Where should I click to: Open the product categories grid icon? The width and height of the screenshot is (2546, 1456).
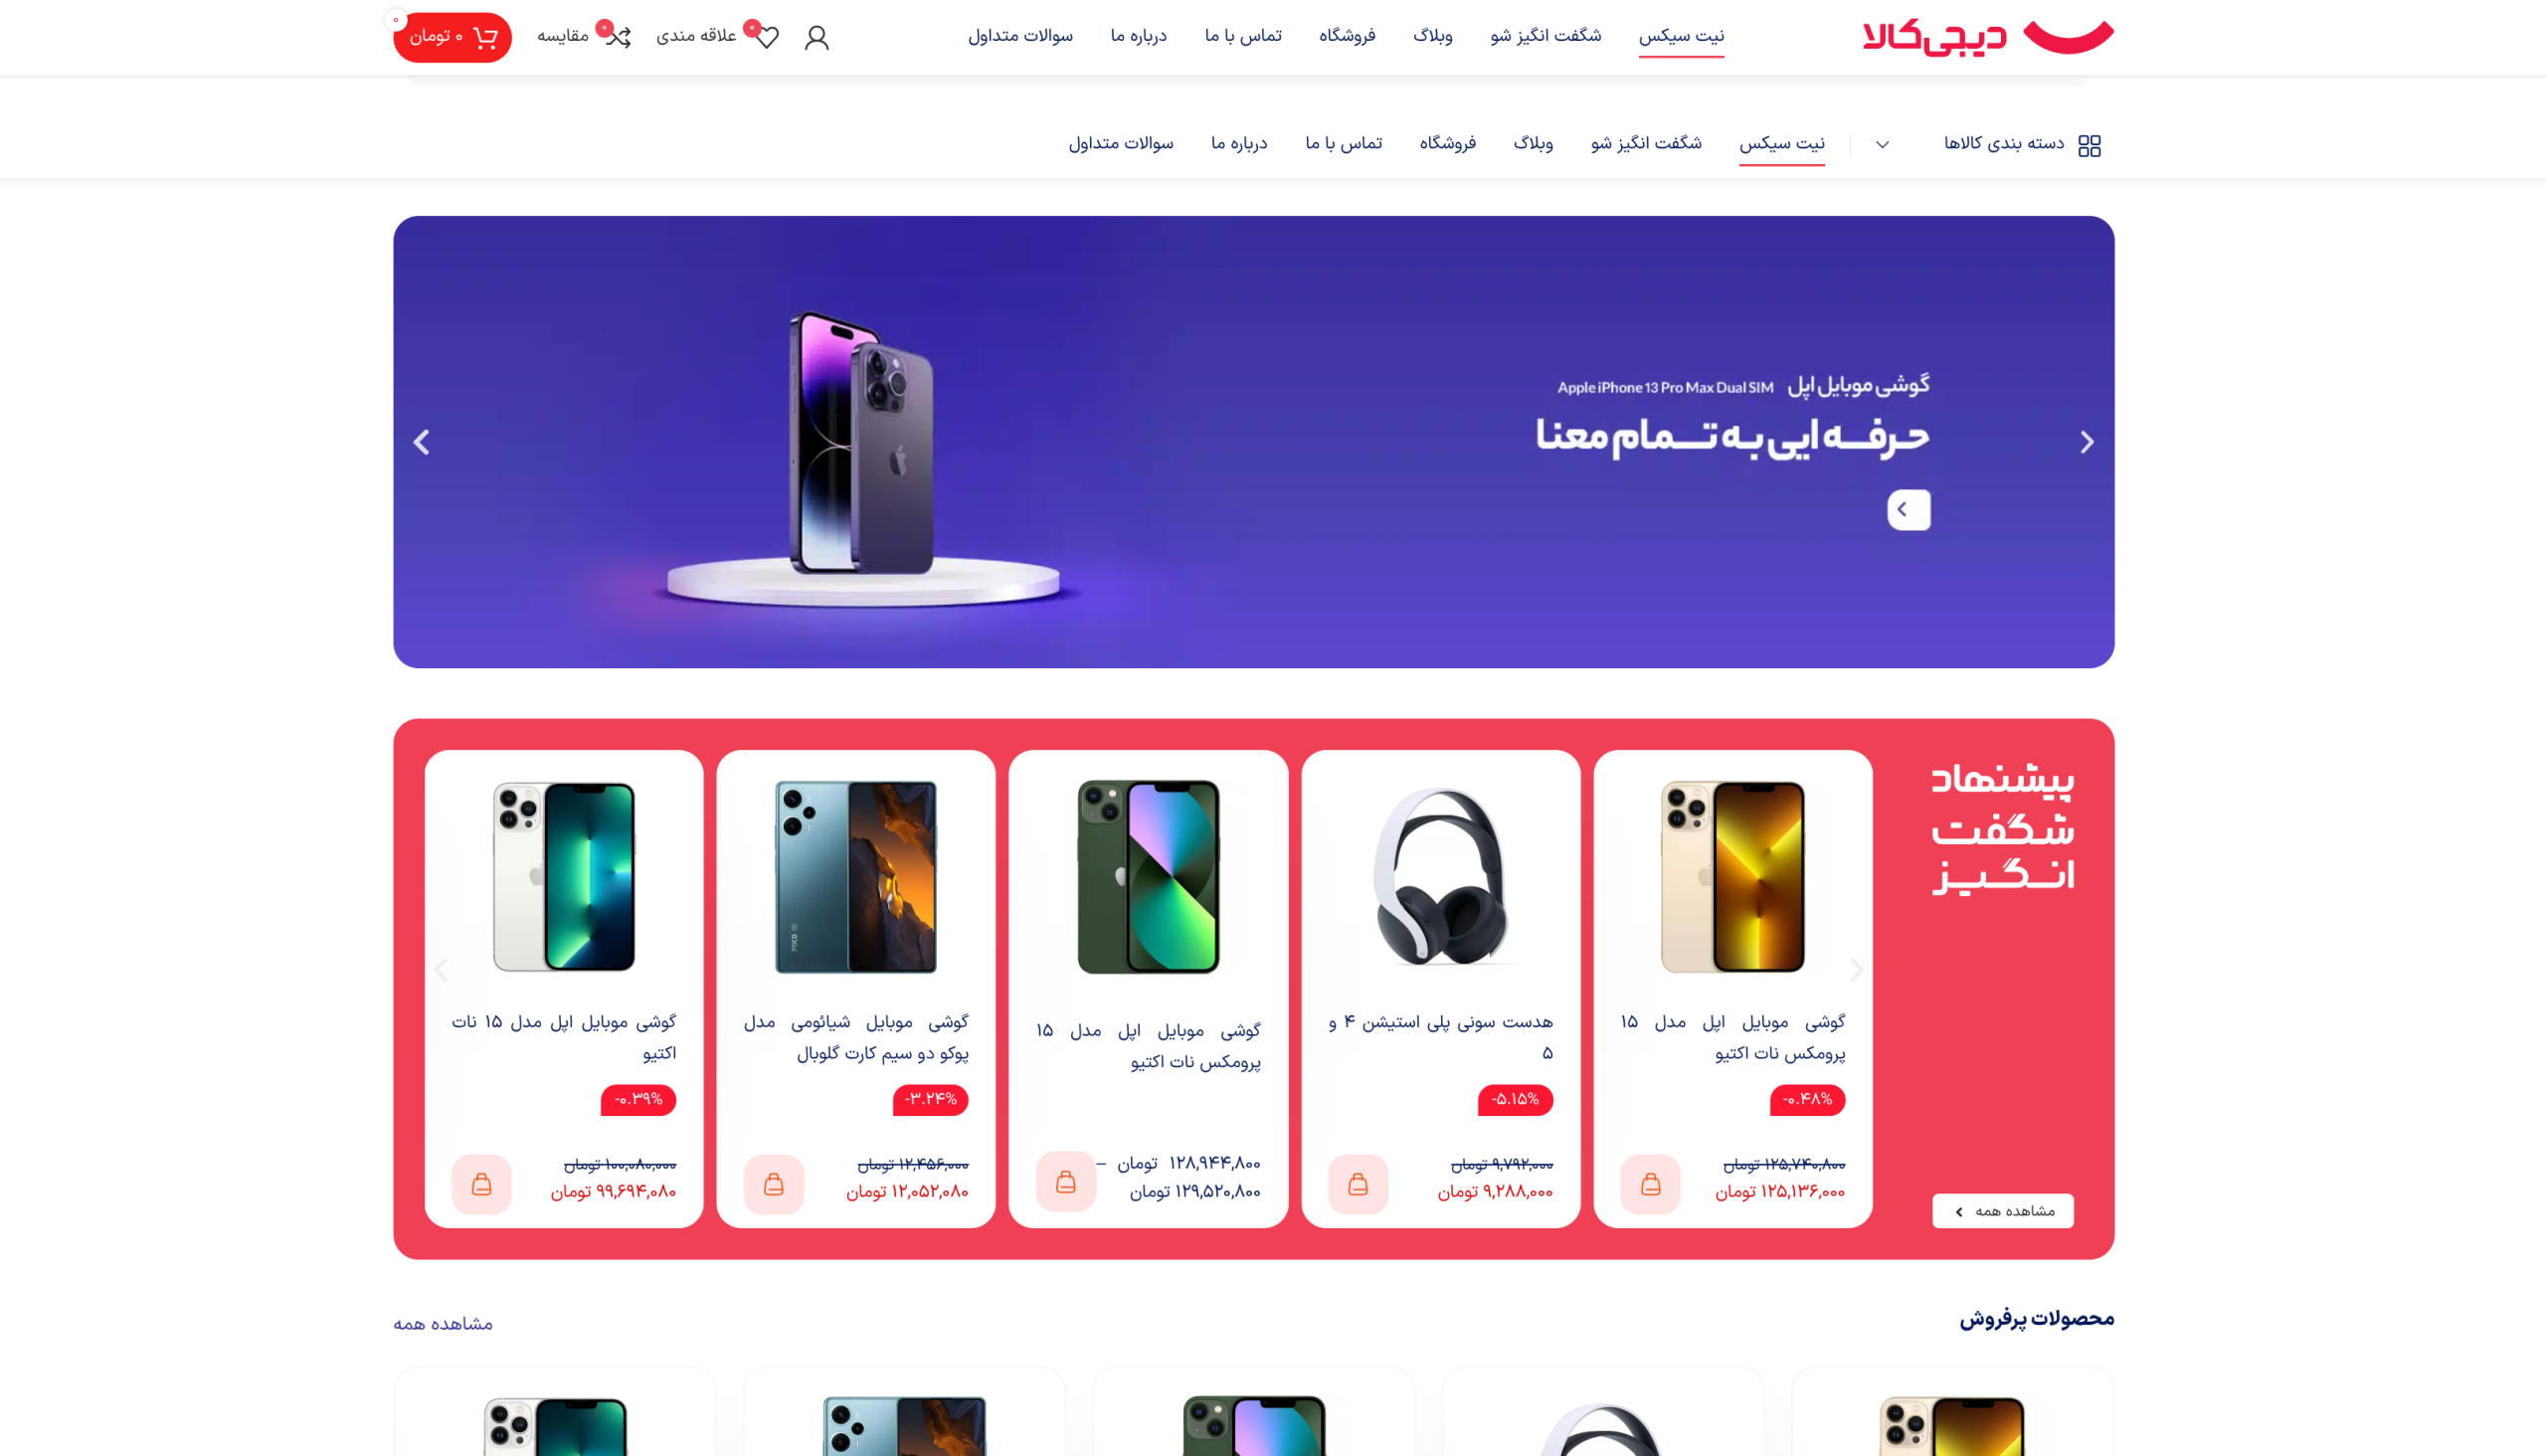[x=2089, y=145]
